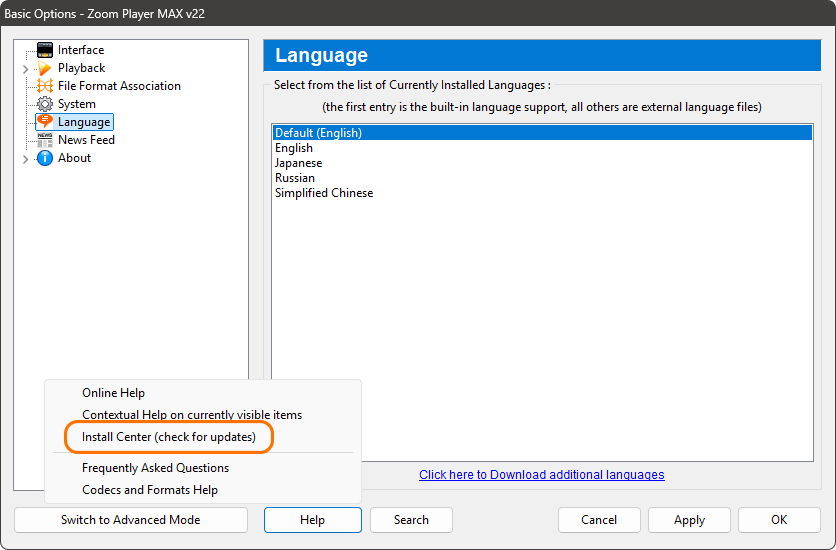
Task: Click the Language speech-bubble icon
Action: [45, 122]
